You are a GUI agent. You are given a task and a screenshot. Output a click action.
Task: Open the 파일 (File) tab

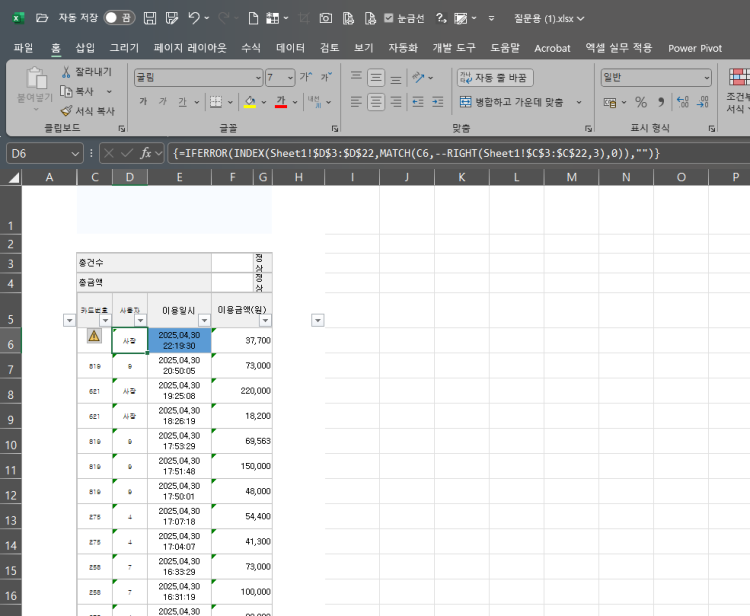(23, 48)
